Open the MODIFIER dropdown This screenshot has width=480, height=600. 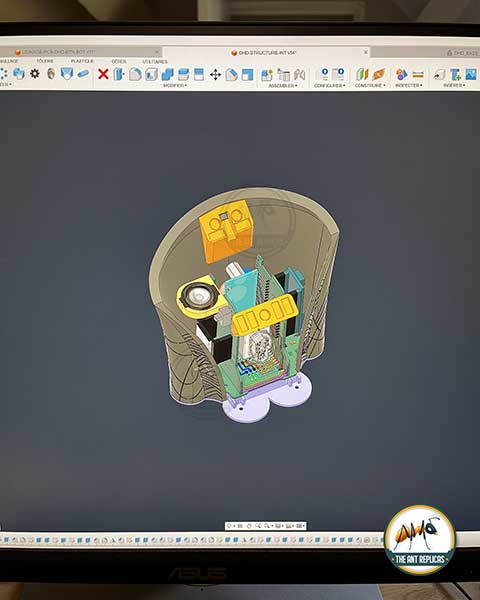[x=175, y=85]
